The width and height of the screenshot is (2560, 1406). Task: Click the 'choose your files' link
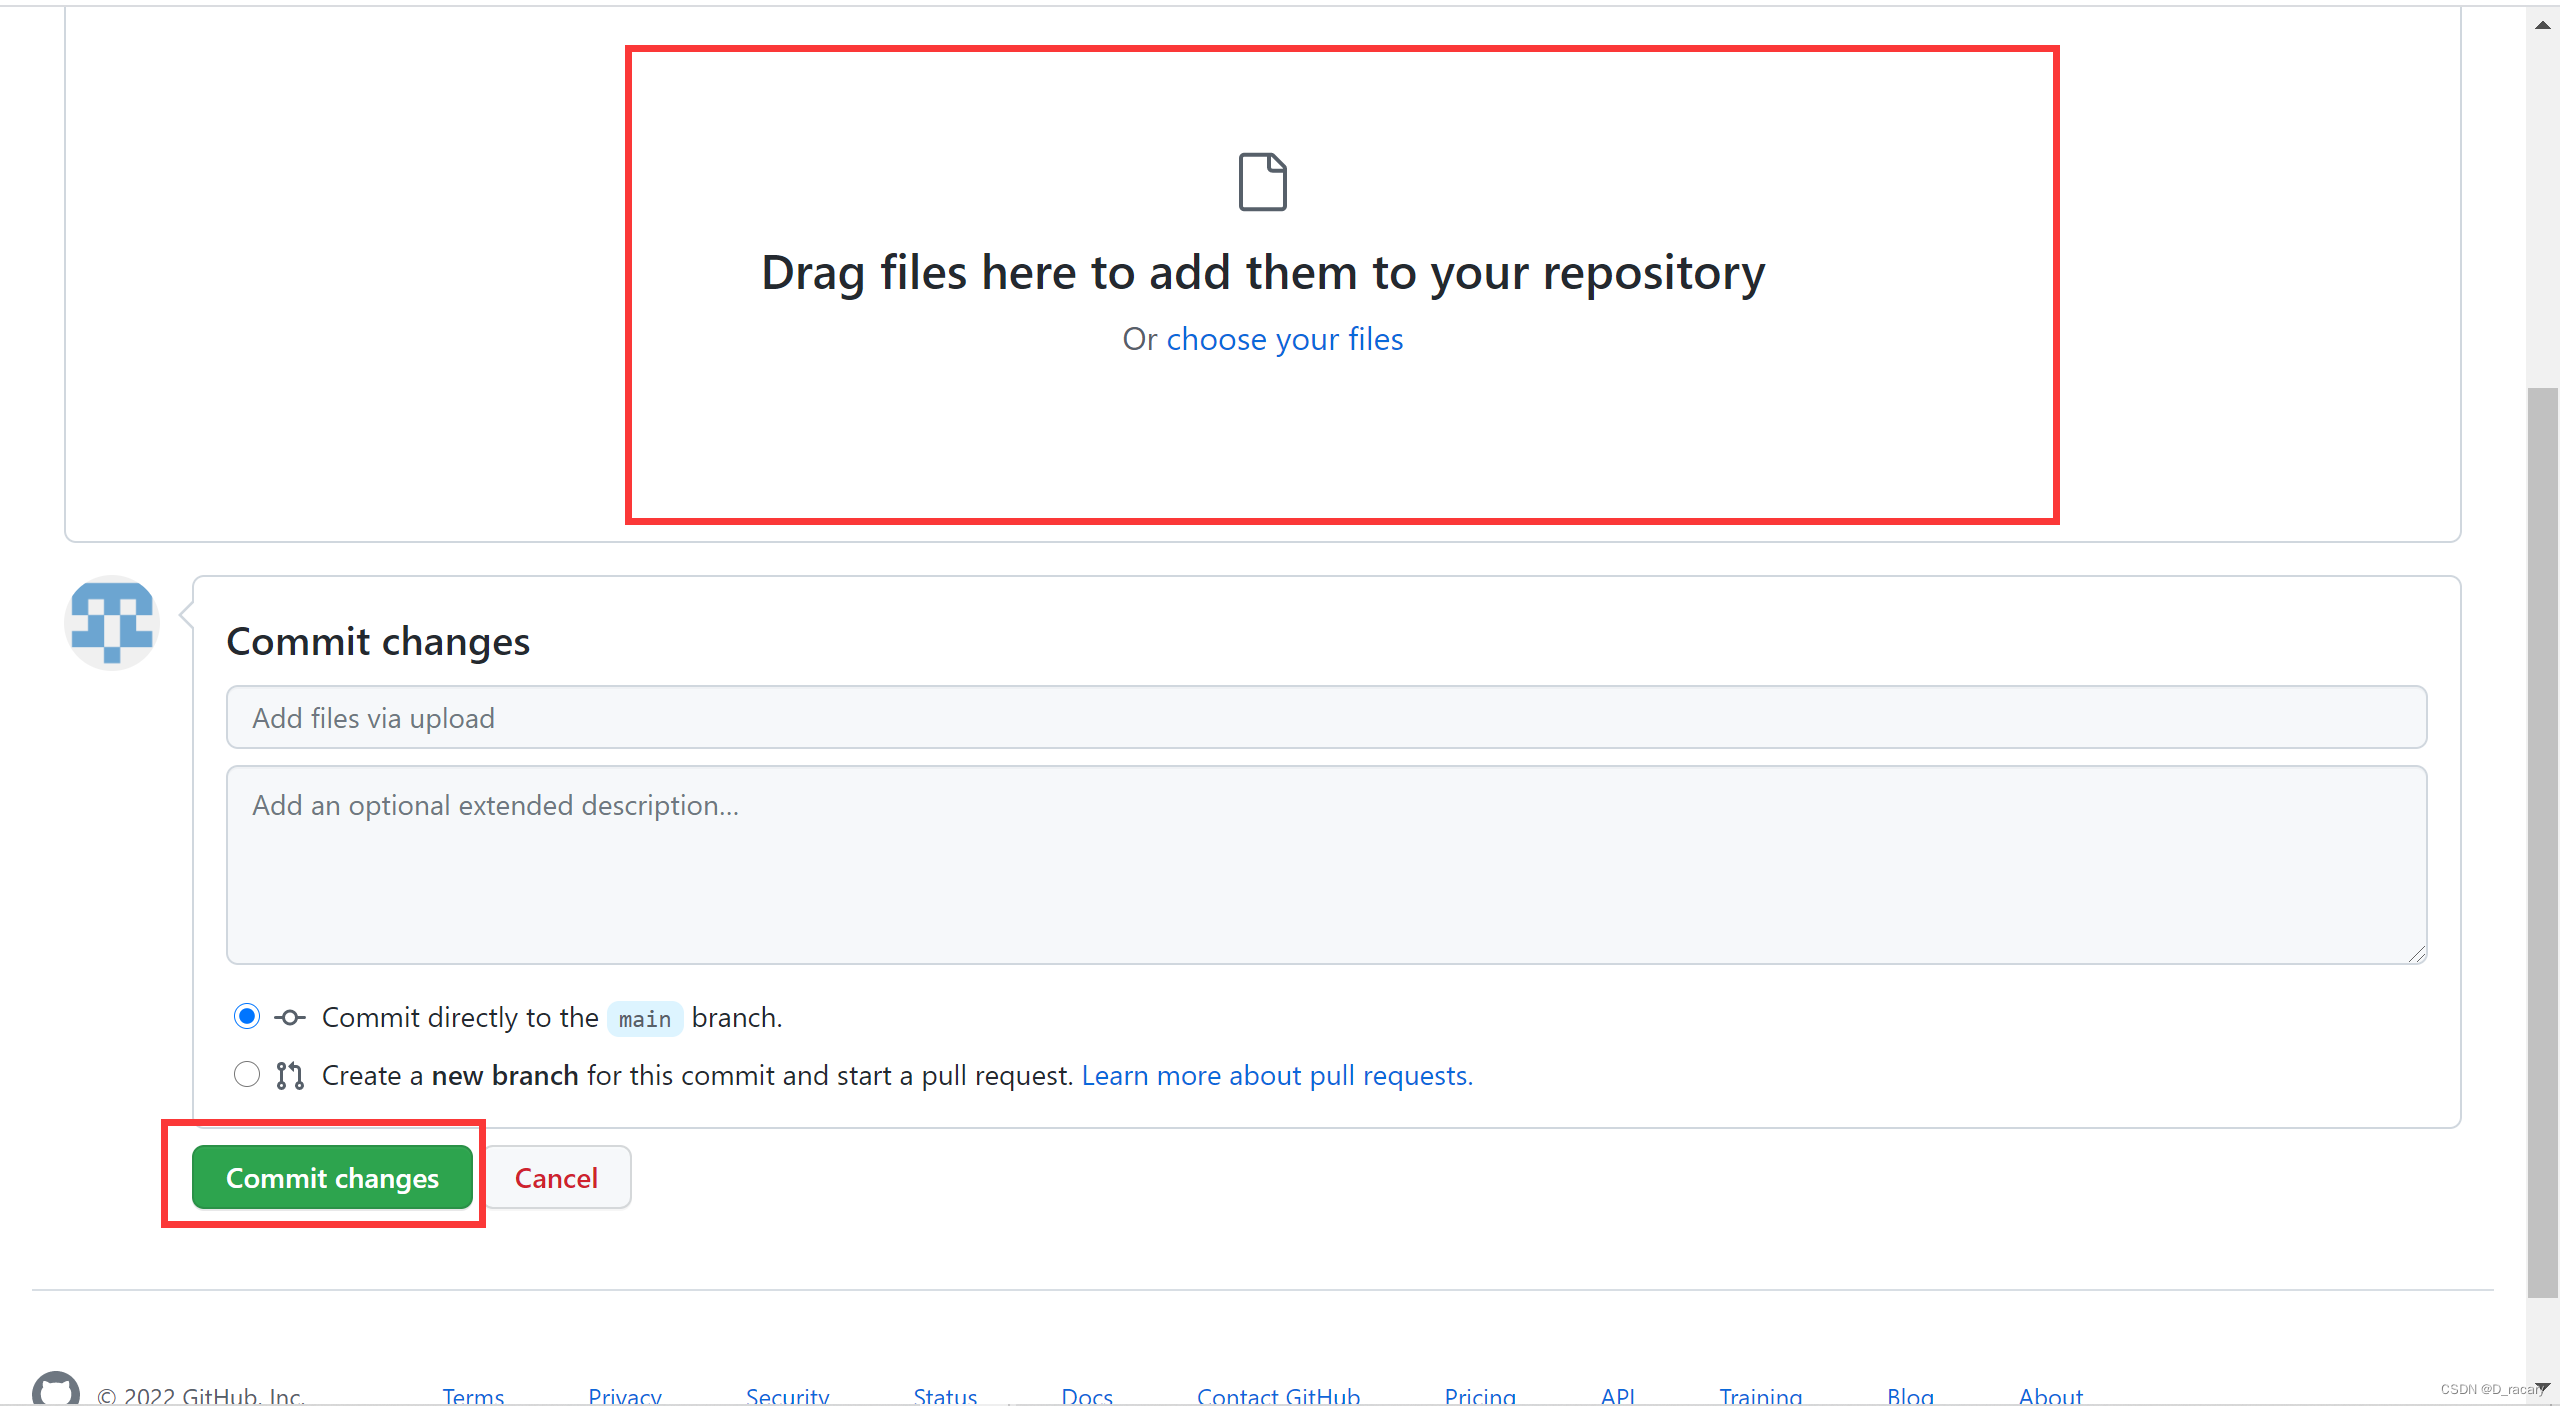coord(1285,339)
